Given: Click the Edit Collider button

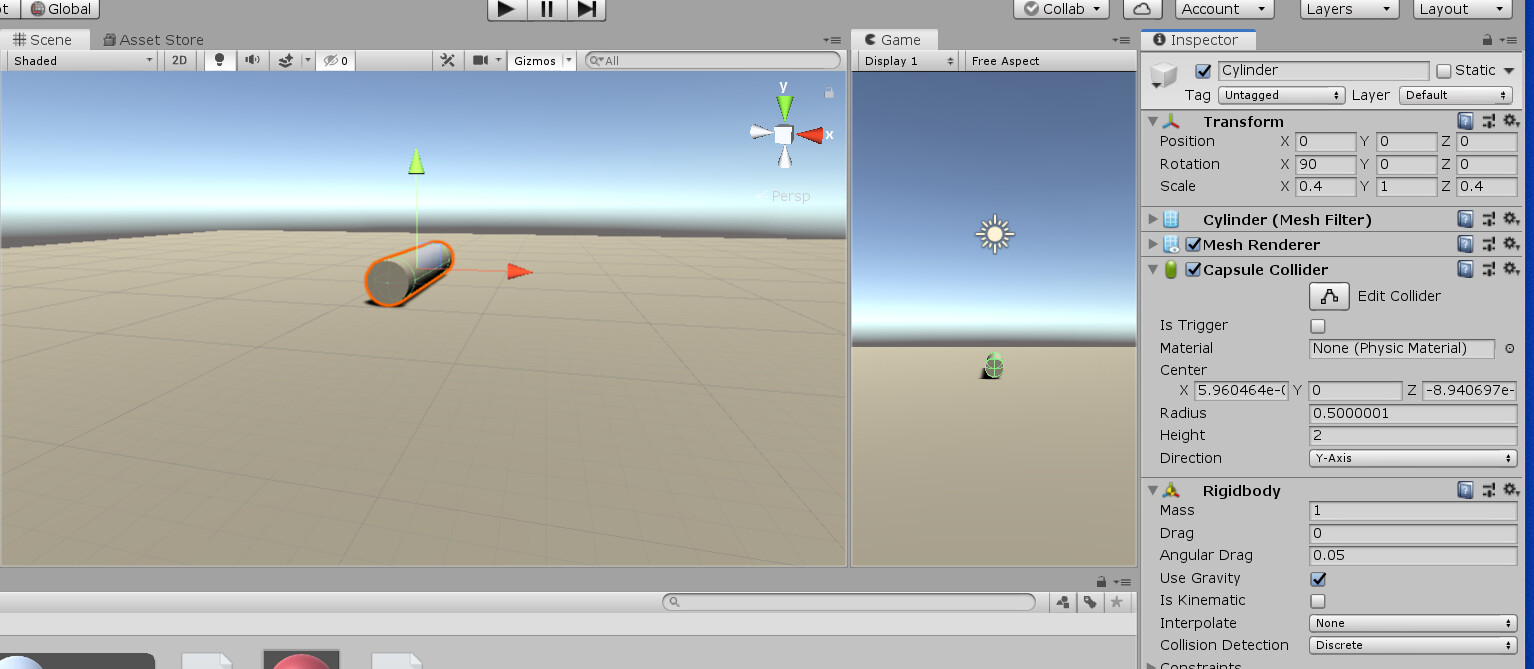Looking at the screenshot, I should click(1329, 296).
